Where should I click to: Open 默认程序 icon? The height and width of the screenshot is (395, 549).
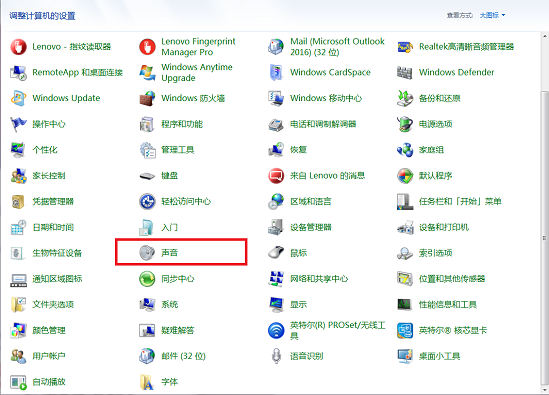point(405,175)
